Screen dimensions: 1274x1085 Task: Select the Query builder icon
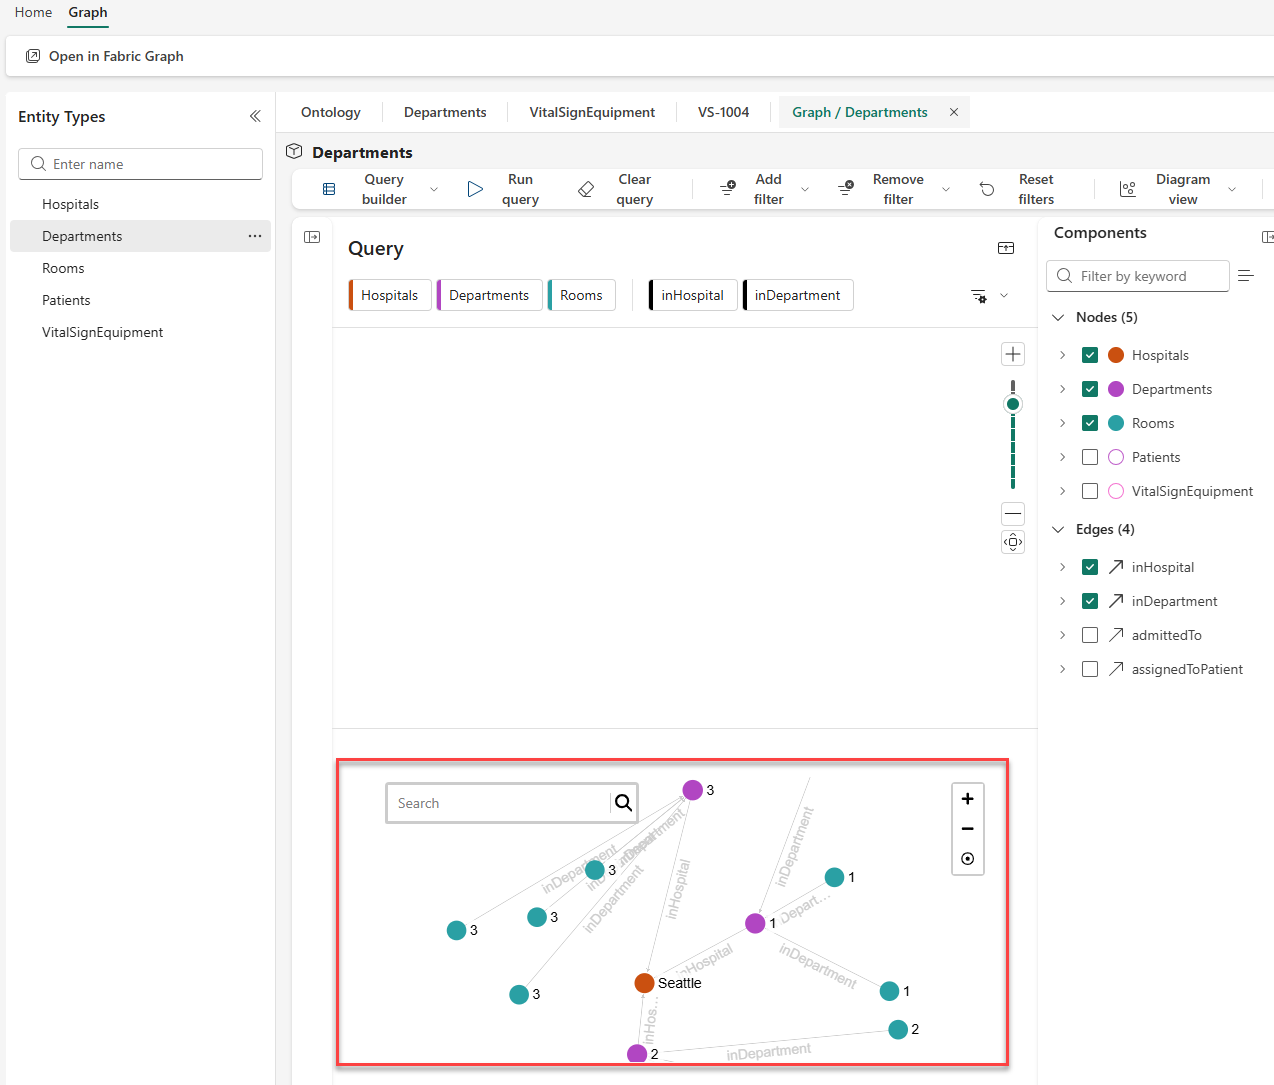click(x=329, y=188)
